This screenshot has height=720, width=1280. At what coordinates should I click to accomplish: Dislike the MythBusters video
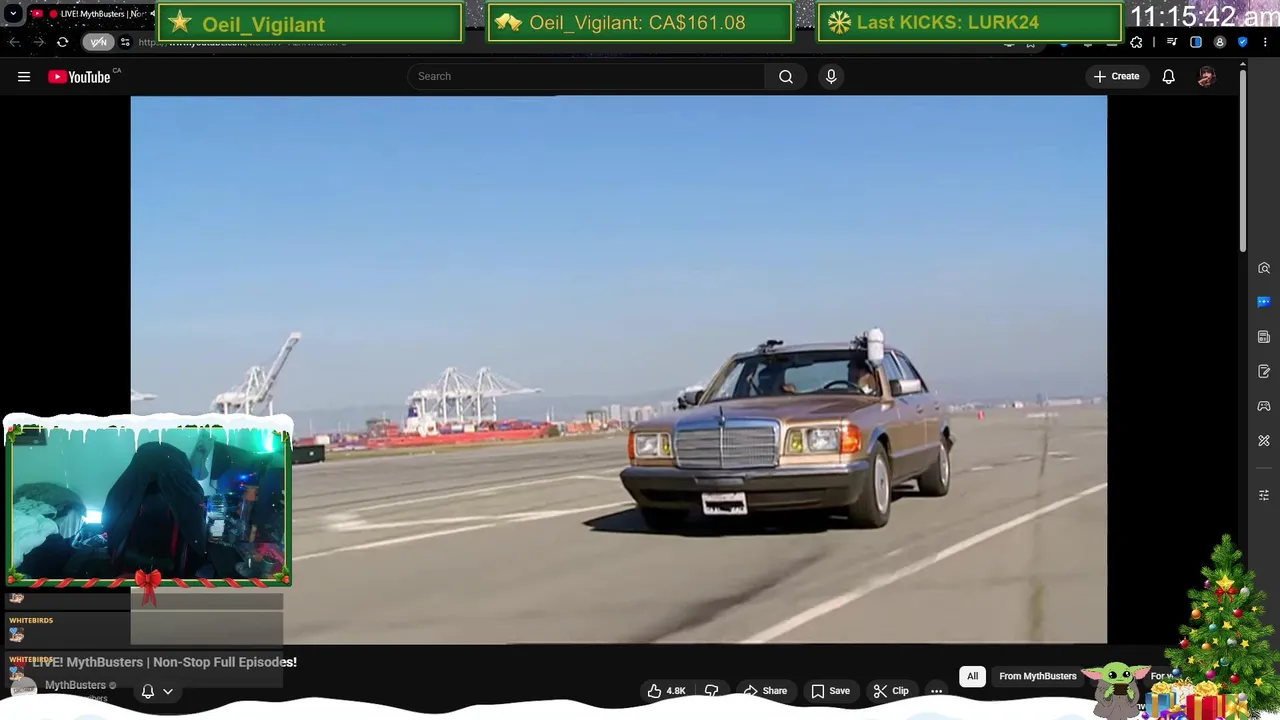[x=711, y=691]
